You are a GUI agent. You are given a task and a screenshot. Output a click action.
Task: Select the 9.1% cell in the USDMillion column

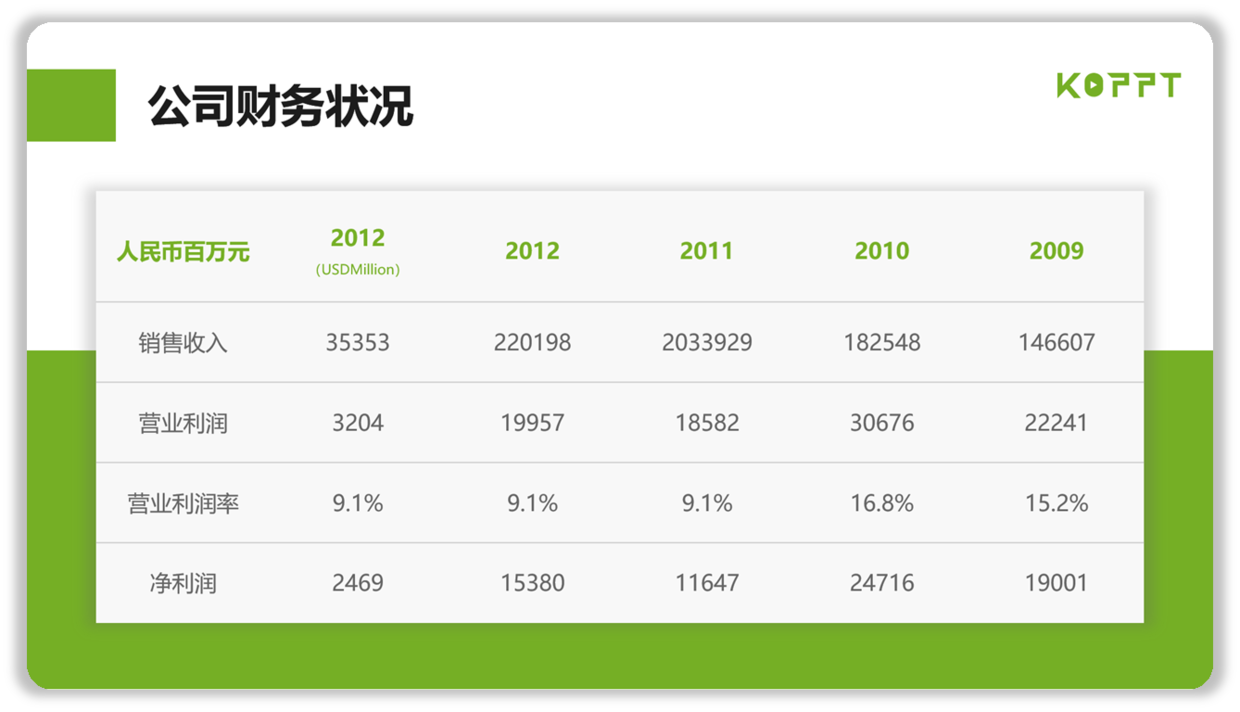[x=358, y=502]
